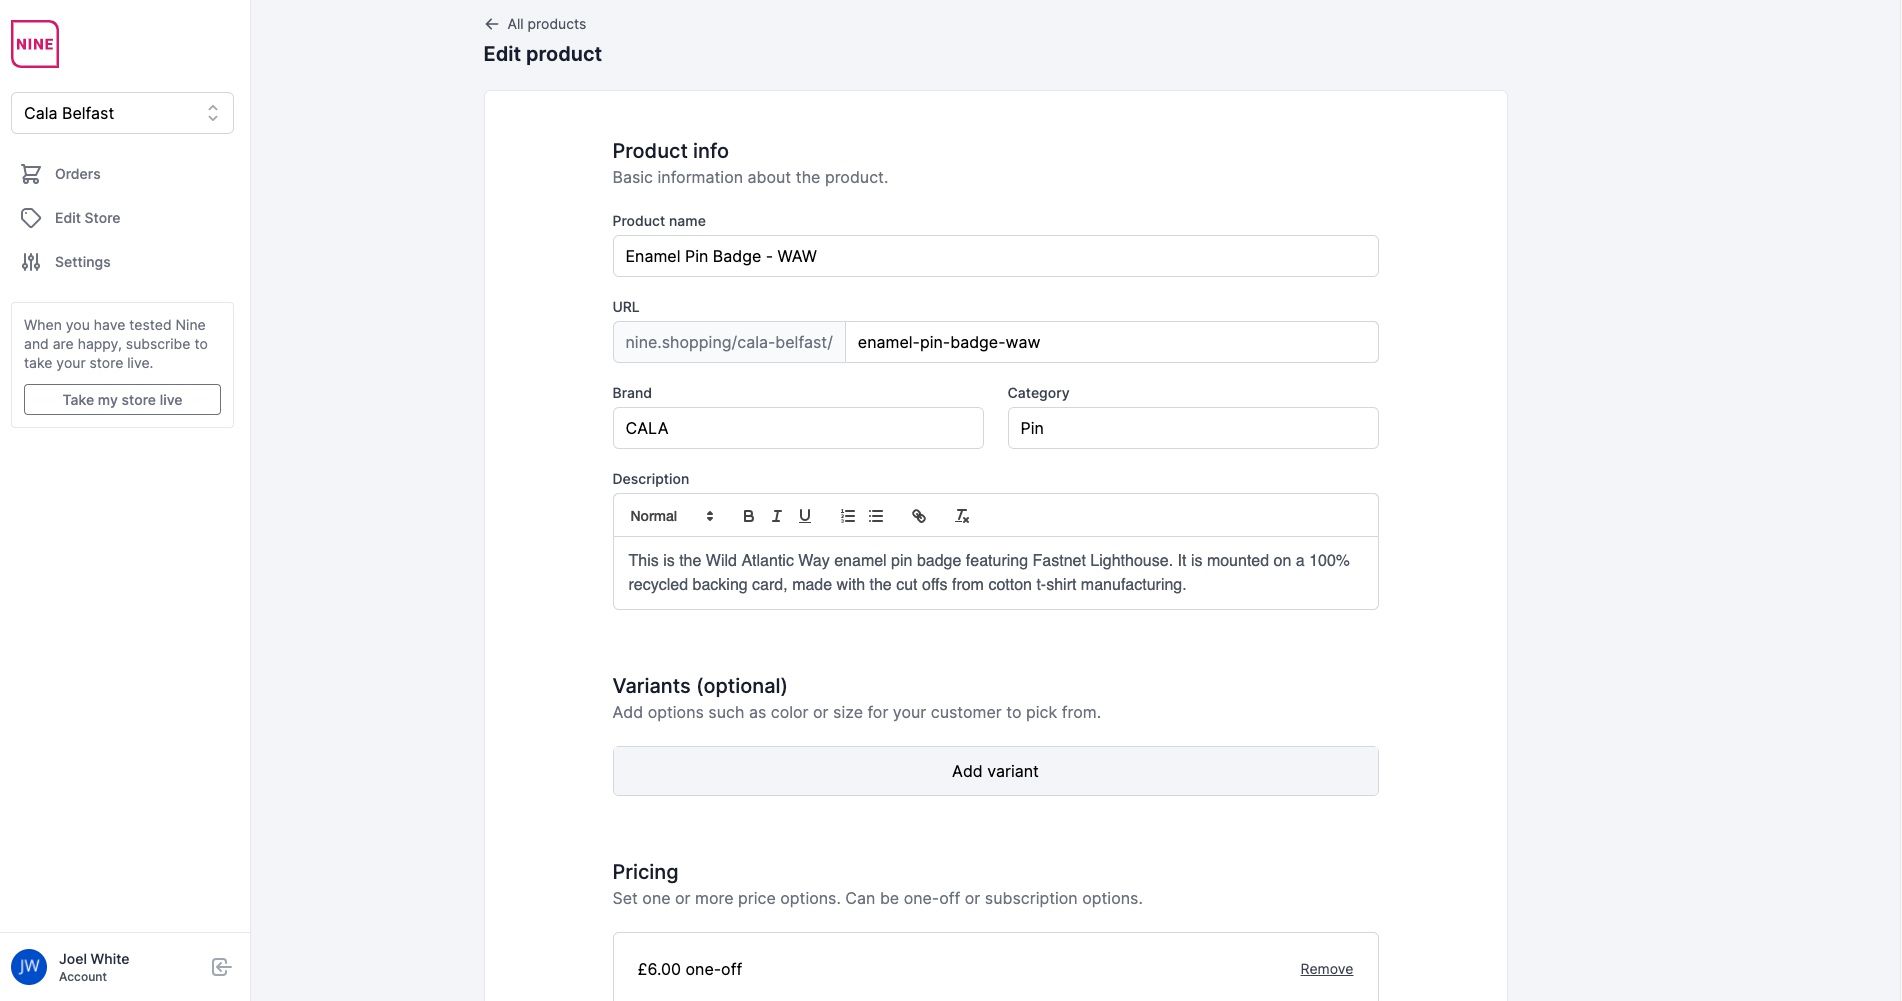This screenshot has width=1902, height=1001.
Task: Clear text formatting in description editor
Action: [x=962, y=516]
